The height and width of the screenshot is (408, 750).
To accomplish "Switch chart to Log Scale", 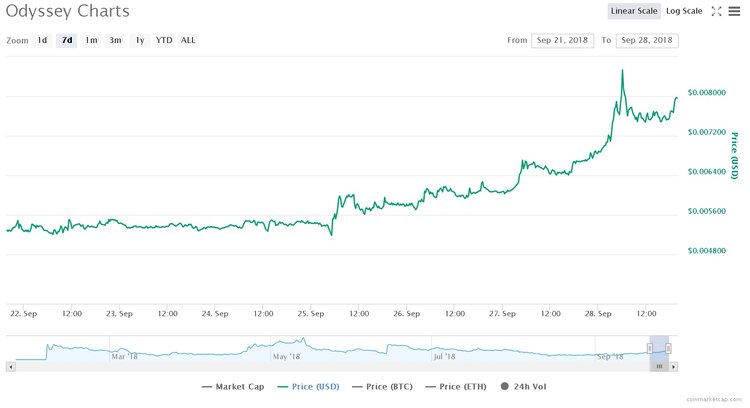I will (x=684, y=11).
